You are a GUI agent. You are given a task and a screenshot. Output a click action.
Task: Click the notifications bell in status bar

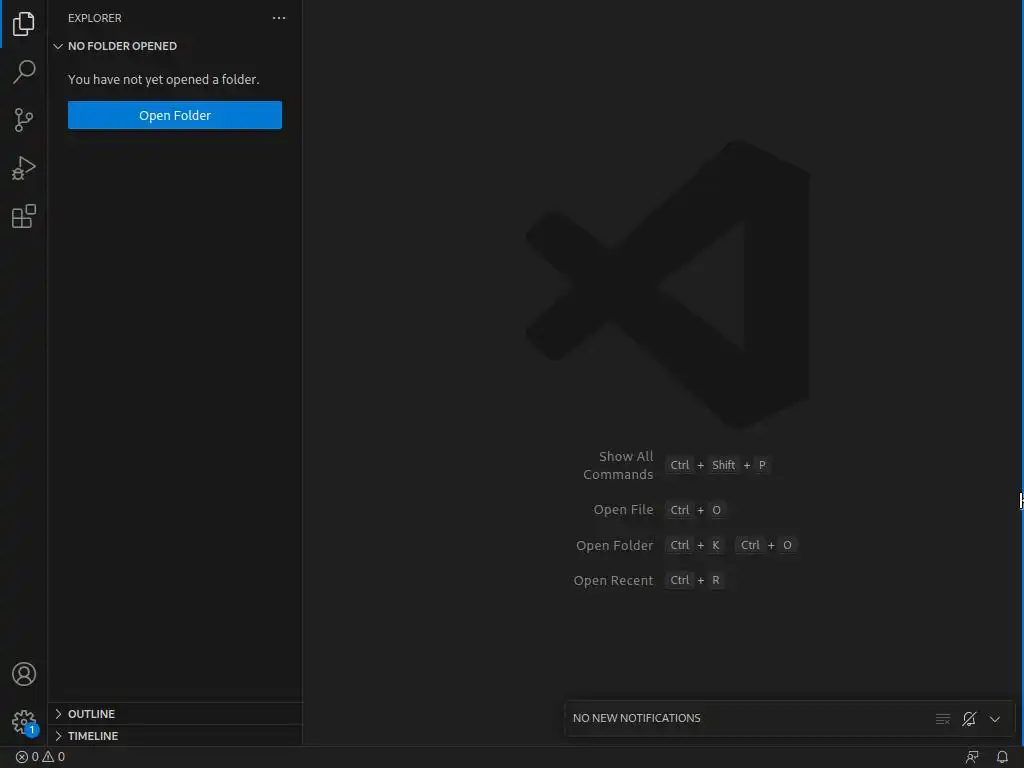[1002, 757]
